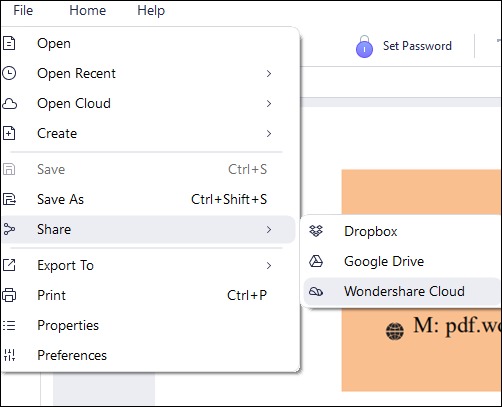Open the Home tab
This screenshot has width=502, height=407.
coord(88,10)
